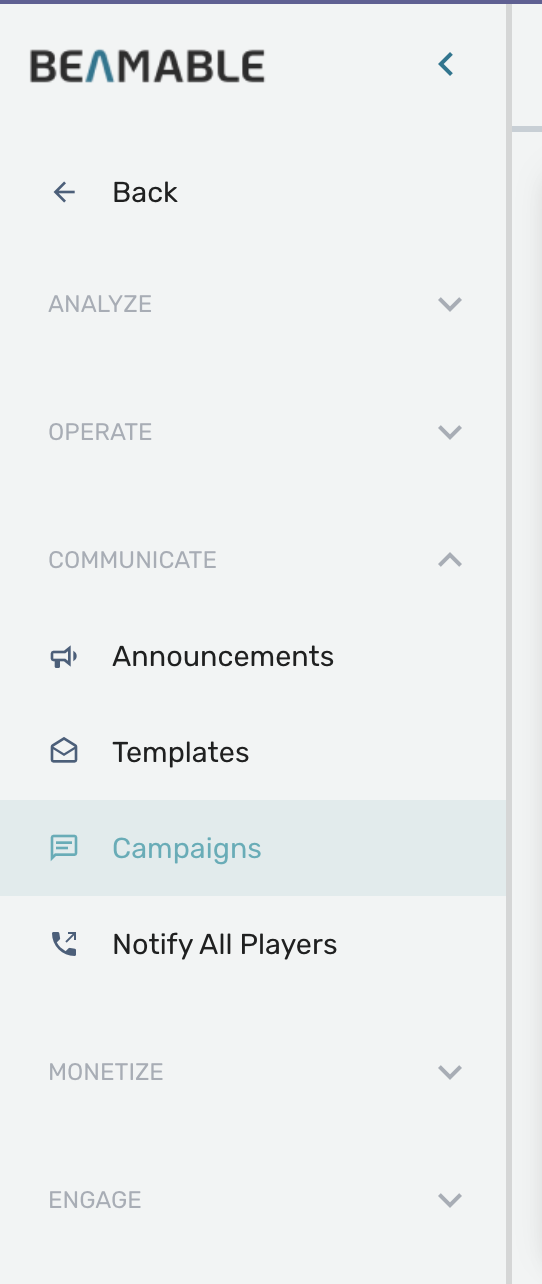Collapse sidebar with the left chevron icon
542x1284 pixels.
pos(446,65)
